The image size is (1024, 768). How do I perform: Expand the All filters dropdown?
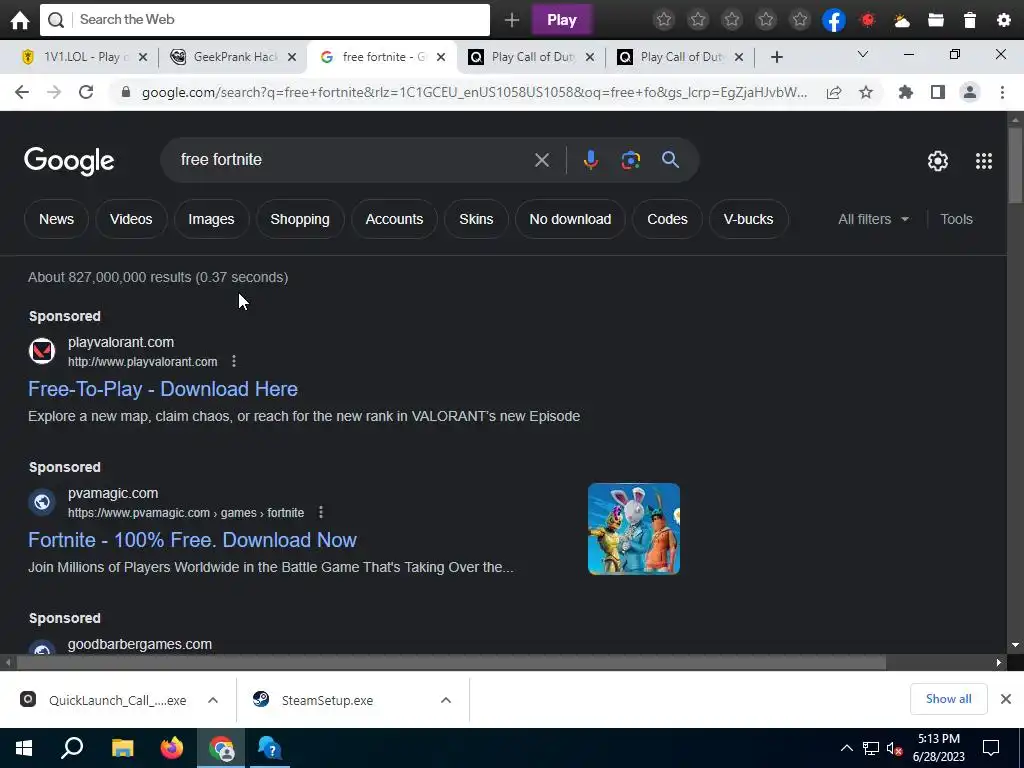coord(873,219)
